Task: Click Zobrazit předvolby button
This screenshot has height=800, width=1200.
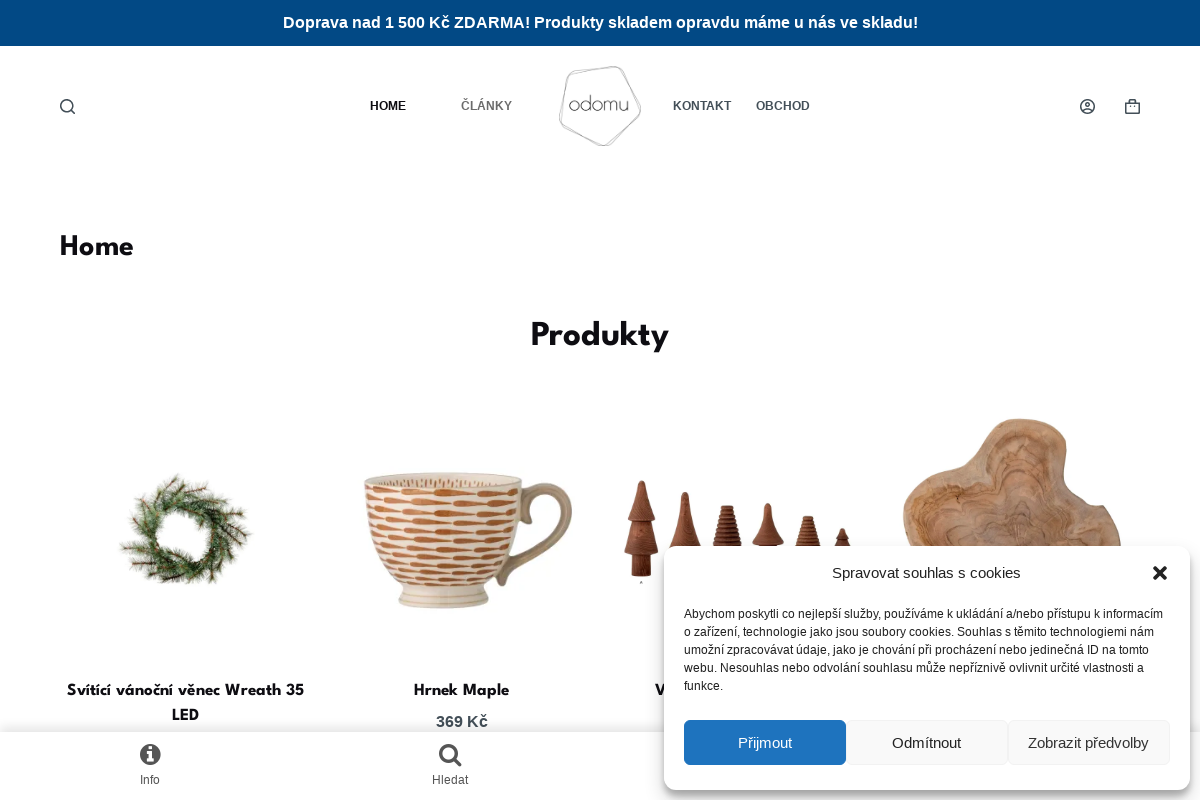Action: coord(1088,742)
